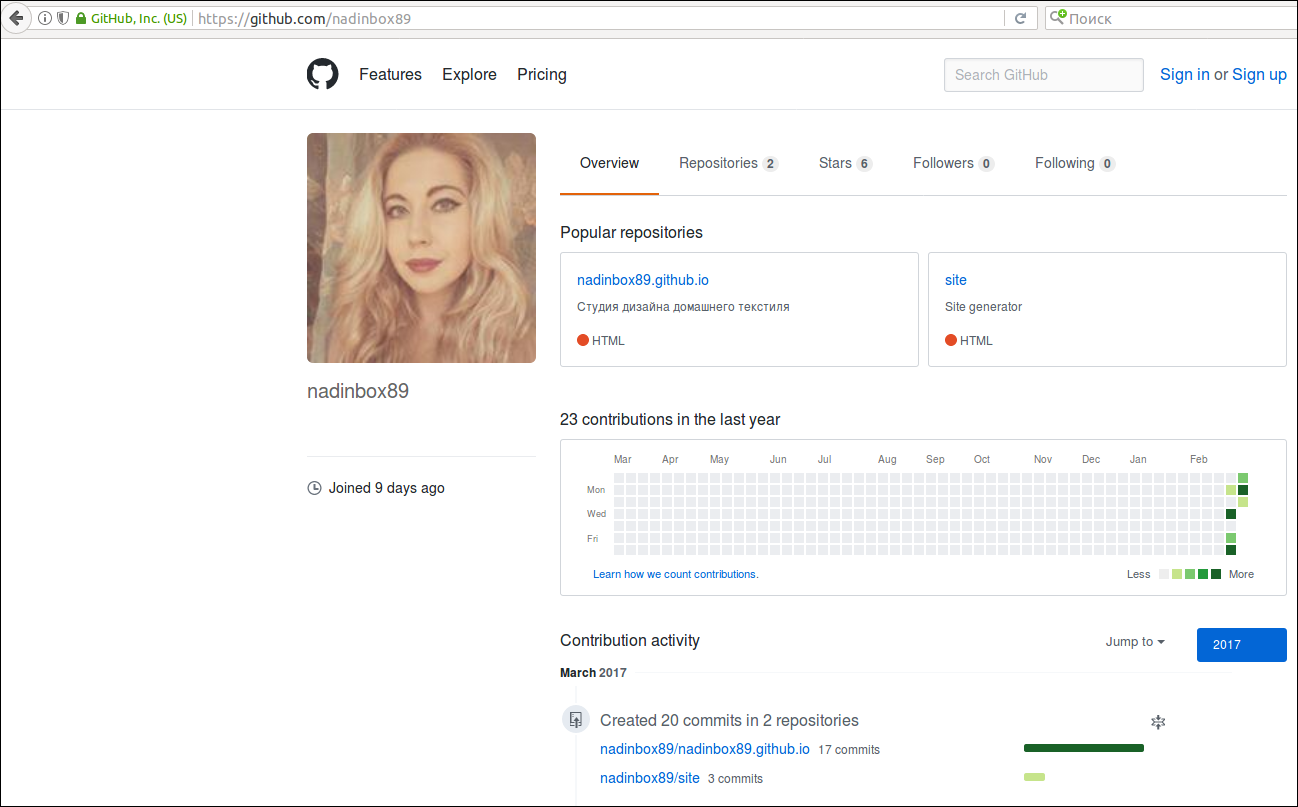Viewport: 1298px width, 807px height.
Task: Switch to the Overview tab
Action: click(609, 163)
